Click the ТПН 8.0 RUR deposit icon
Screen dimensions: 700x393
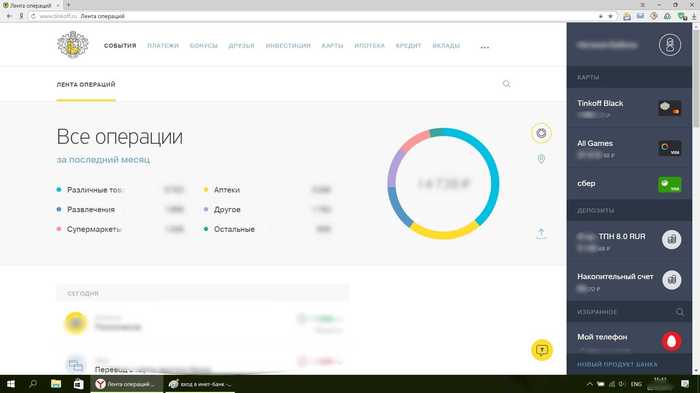pyautogui.click(x=671, y=240)
